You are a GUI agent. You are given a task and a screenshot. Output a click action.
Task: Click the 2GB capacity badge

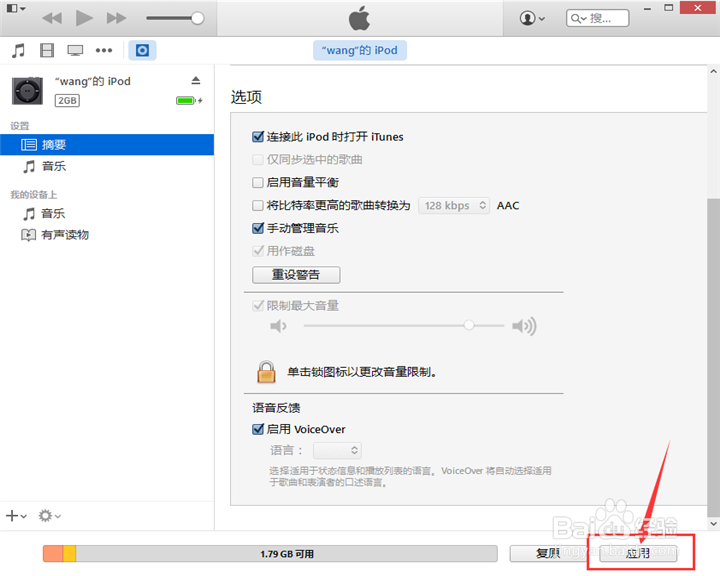[x=67, y=100]
